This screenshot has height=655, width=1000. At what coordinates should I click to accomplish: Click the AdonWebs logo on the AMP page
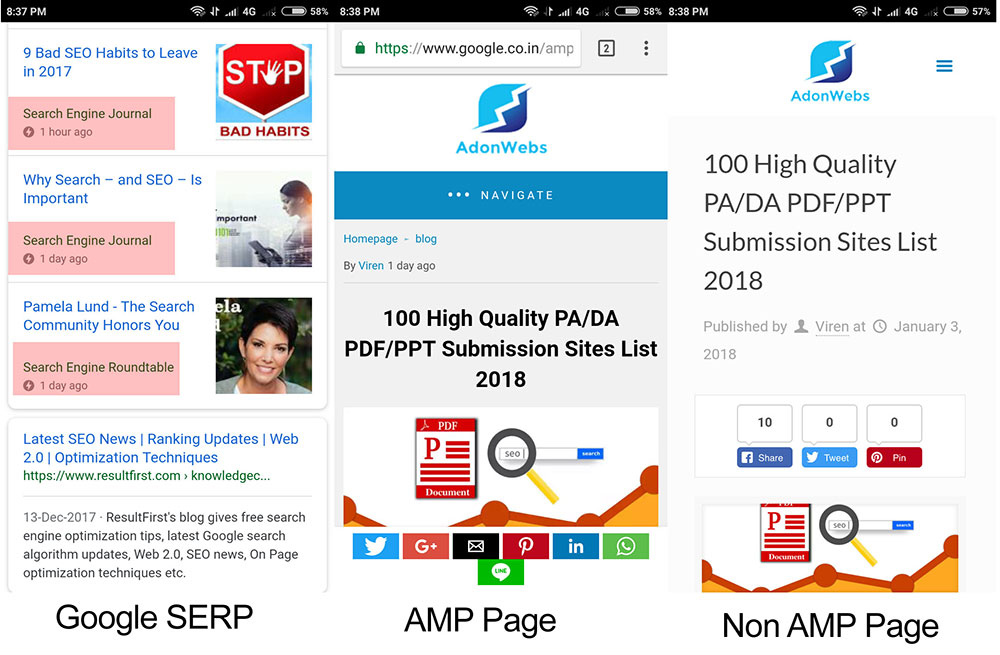click(502, 119)
